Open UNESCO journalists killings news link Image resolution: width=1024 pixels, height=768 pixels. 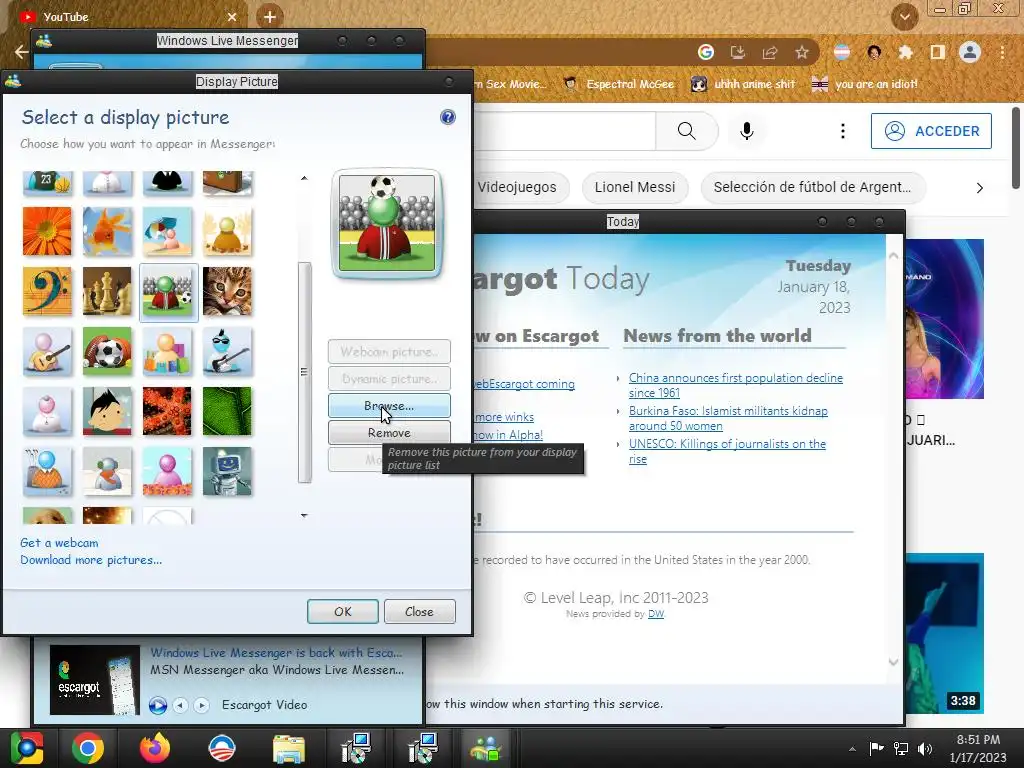click(x=727, y=451)
